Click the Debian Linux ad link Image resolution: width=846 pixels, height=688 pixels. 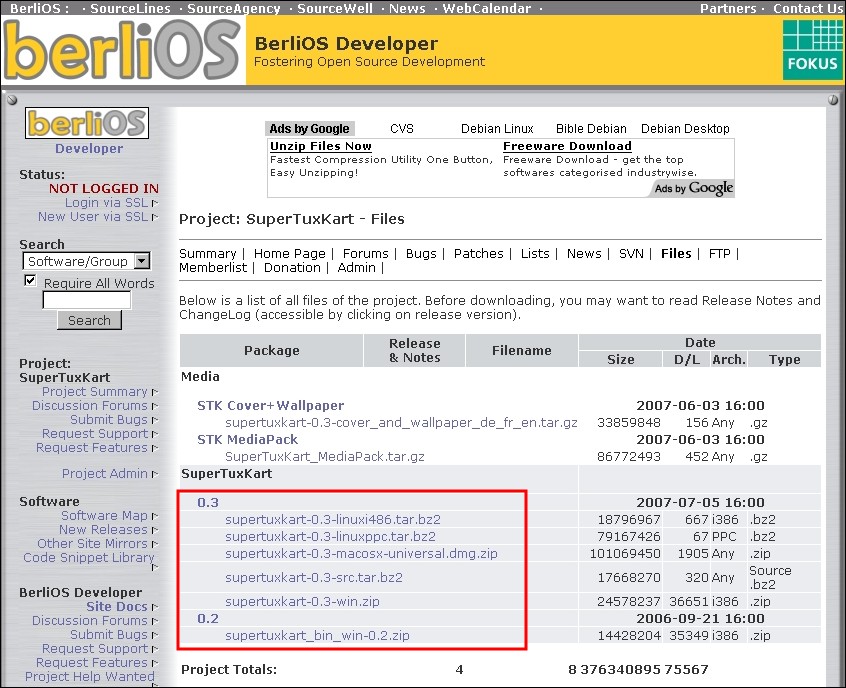pyautogui.click(x=497, y=129)
